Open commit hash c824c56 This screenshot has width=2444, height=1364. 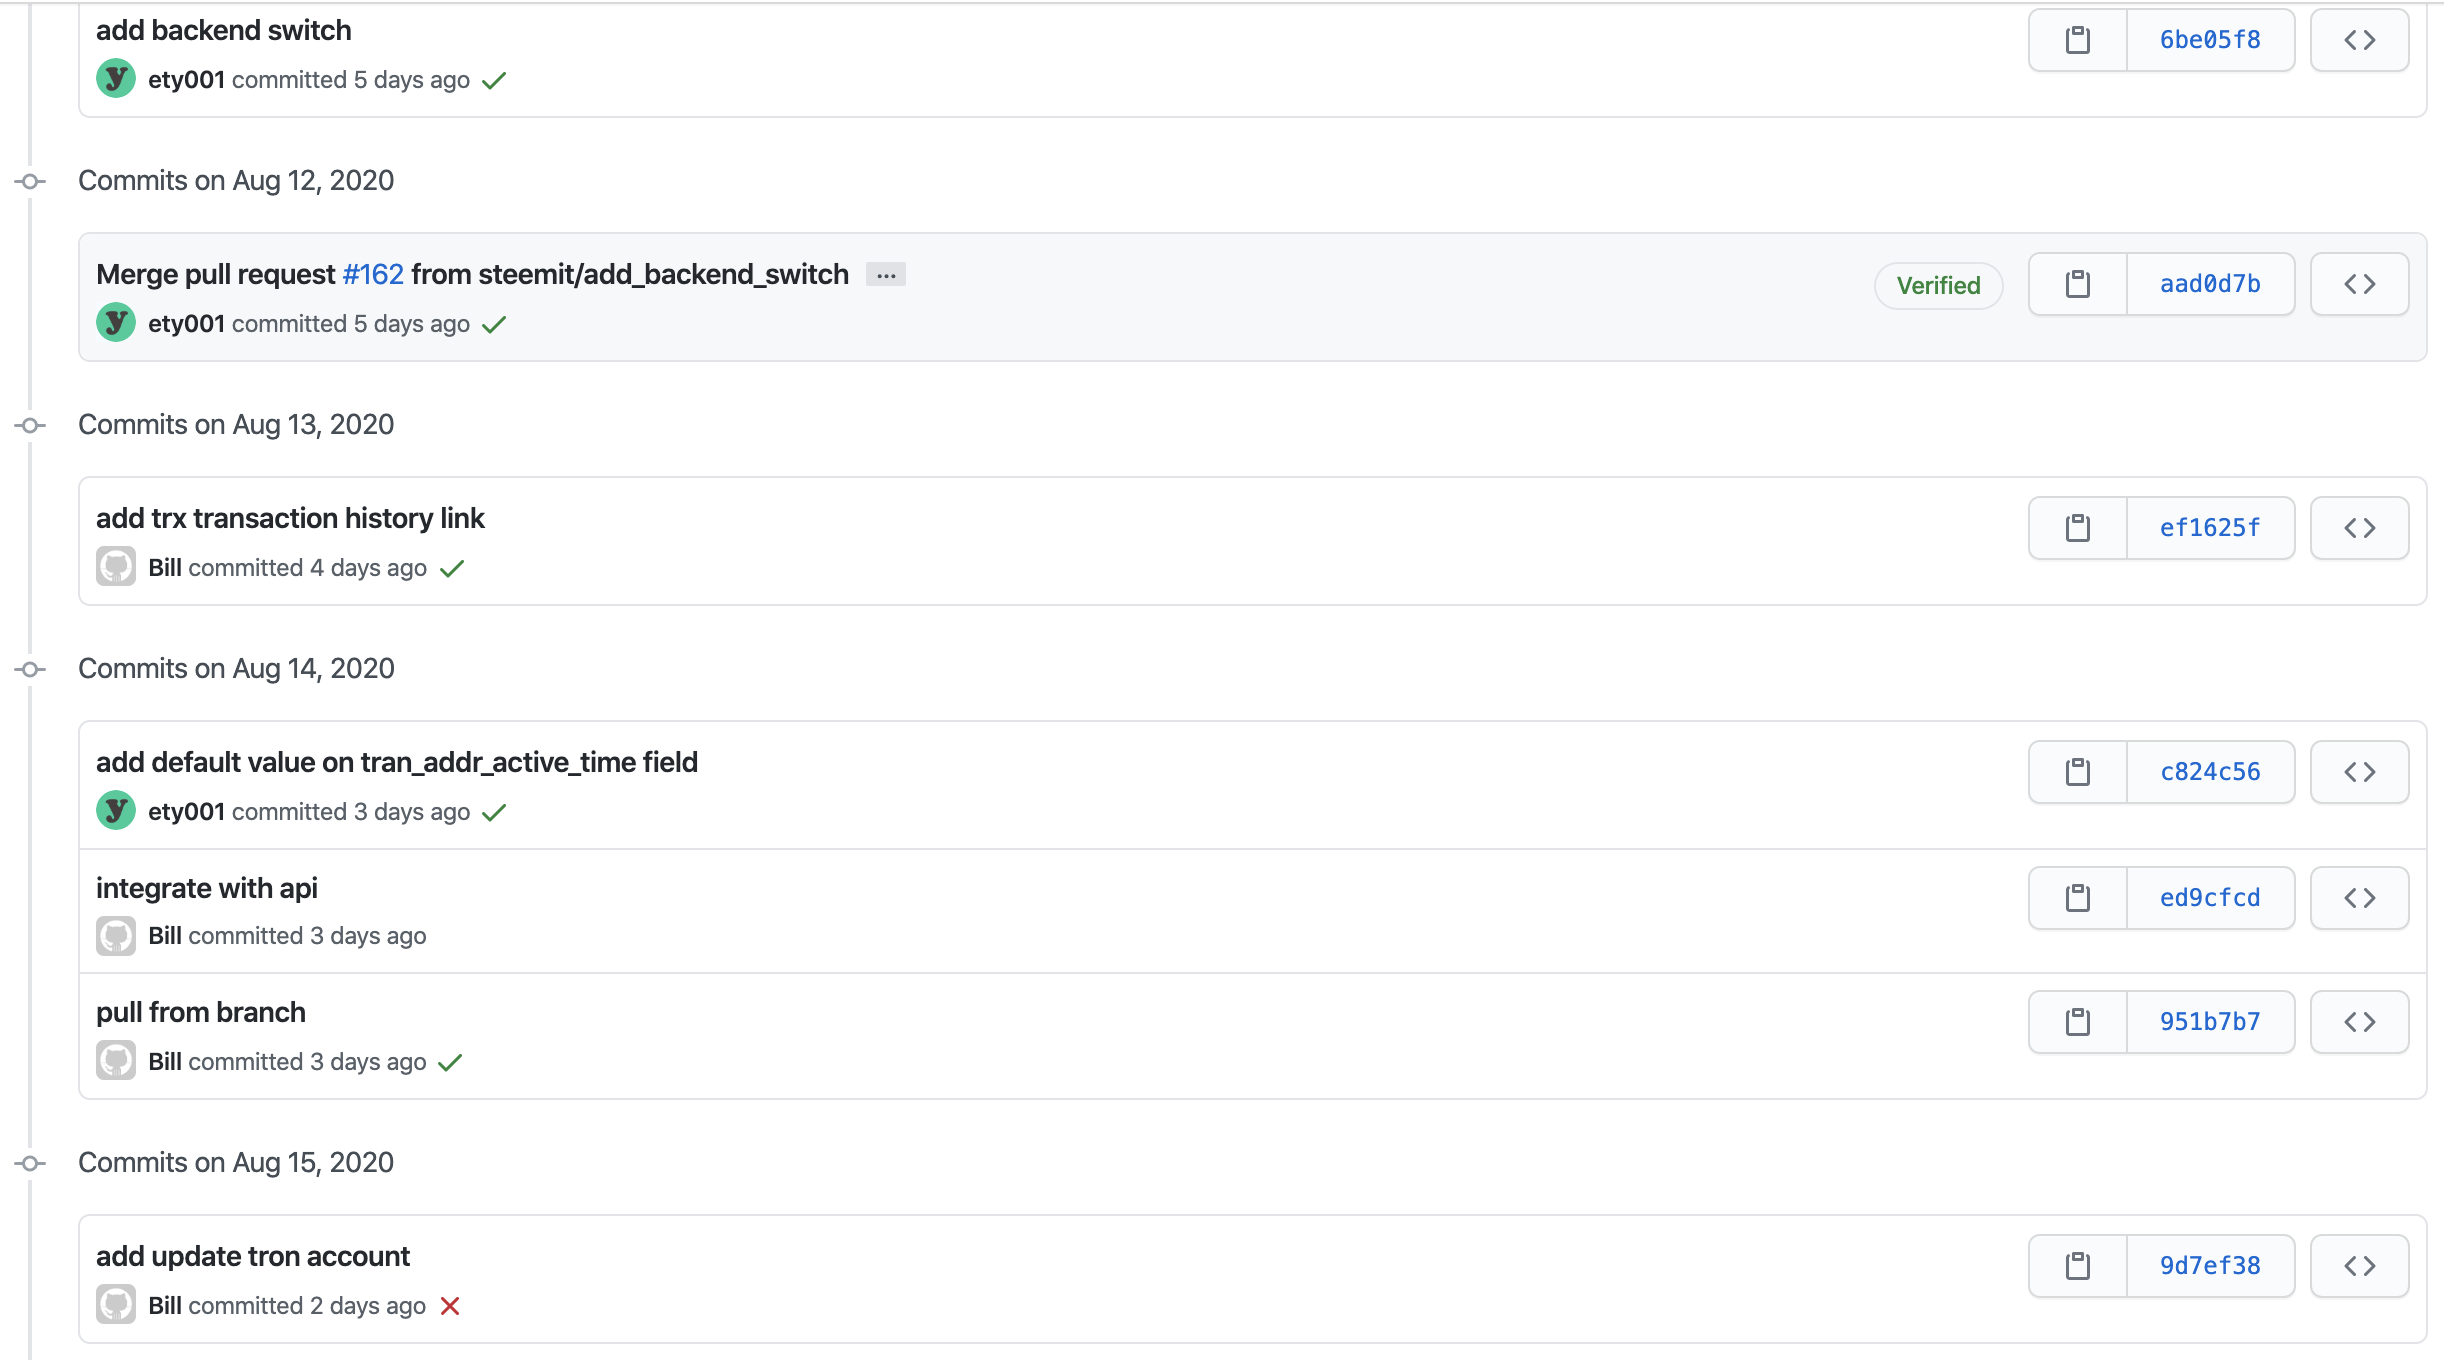coord(2209,772)
